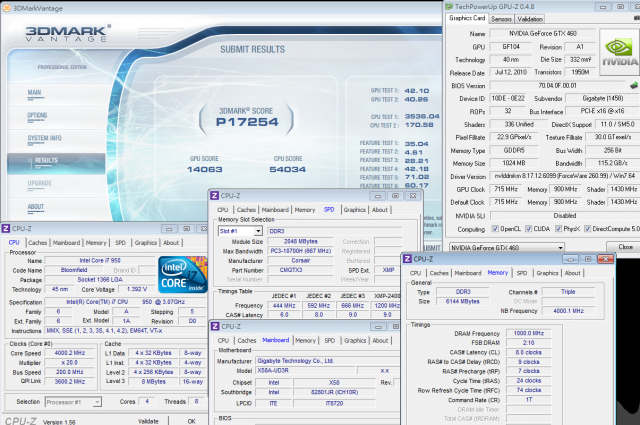640x425 pixels.
Task: Toggle the CUDA checkbox in GPU-Z
Action: (x=529, y=229)
